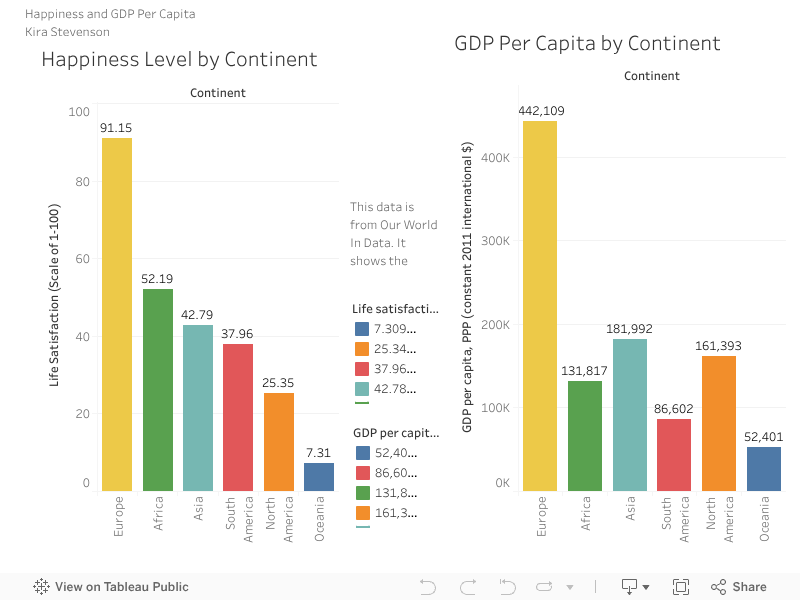Click the Redo arrow icon
Screen dimensions: 800x600
[467, 587]
